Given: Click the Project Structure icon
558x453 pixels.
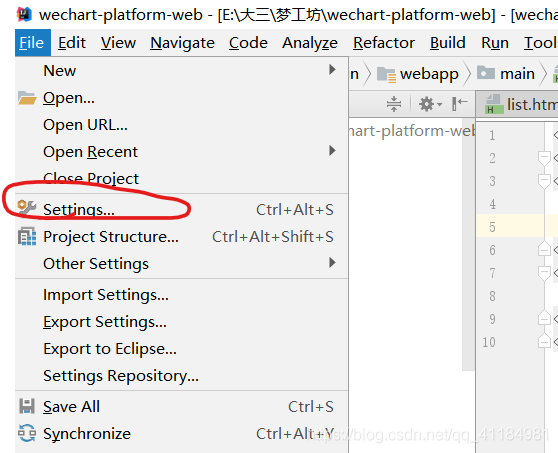Looking at the screenshot, I should click(27, 237).
